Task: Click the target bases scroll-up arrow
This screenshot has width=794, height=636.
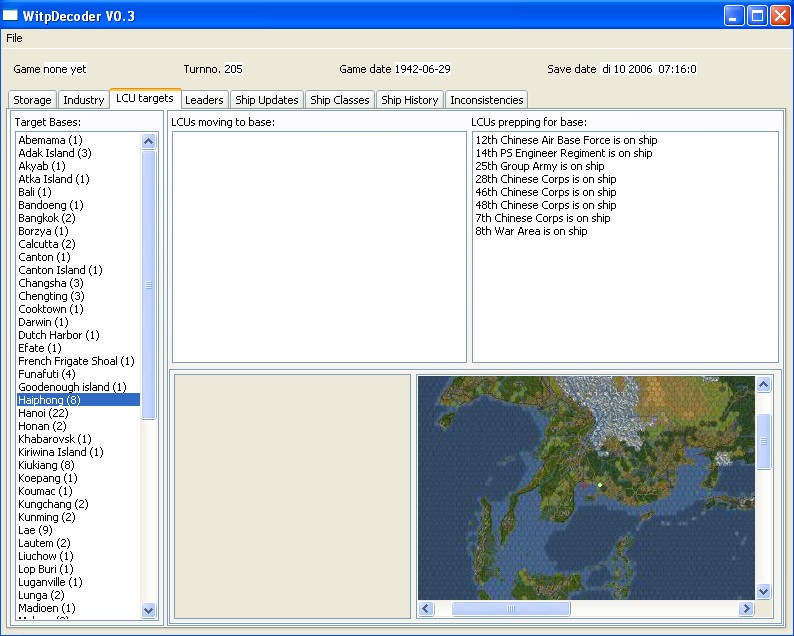Action: (x=149, y=142)
